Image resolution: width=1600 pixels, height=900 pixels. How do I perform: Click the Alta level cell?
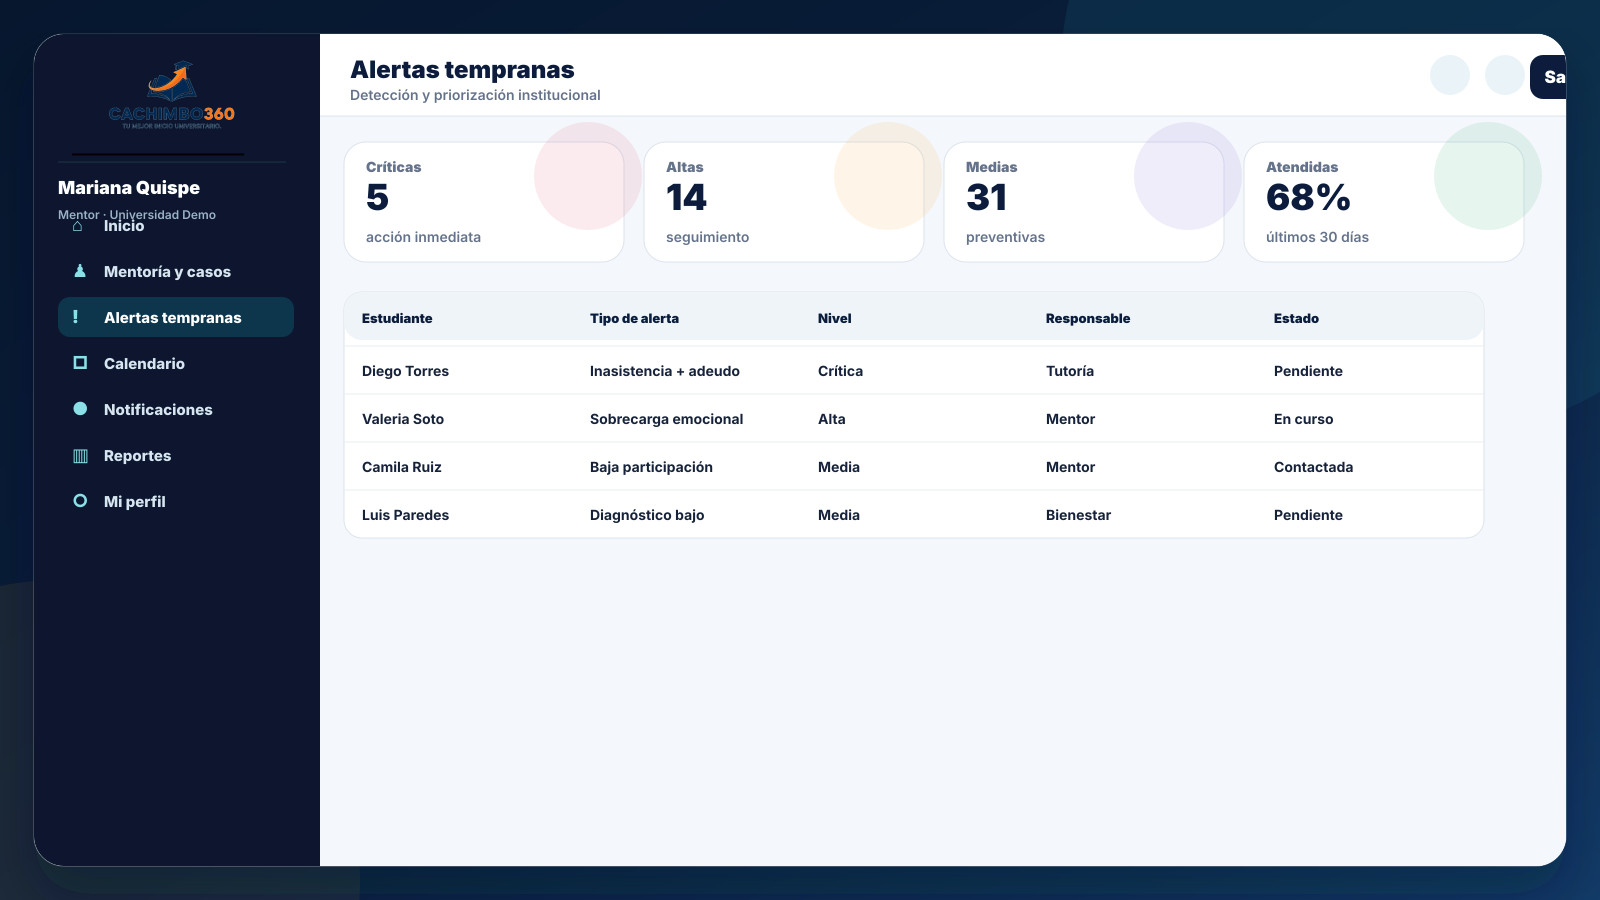click(x=831, y=419)
